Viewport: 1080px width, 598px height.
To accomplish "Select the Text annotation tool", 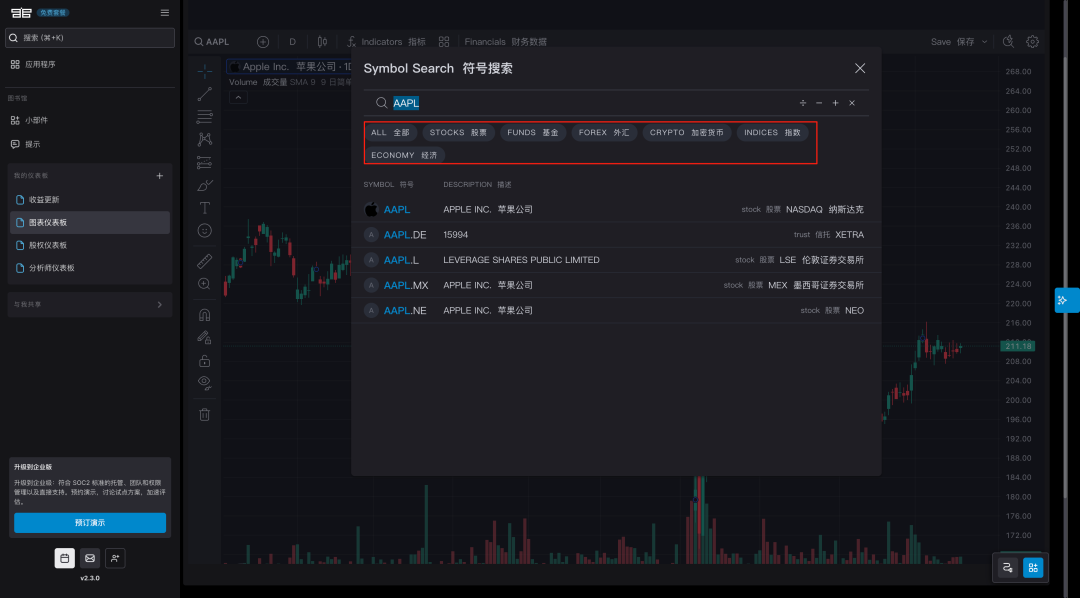I will (x=205, y=208).
